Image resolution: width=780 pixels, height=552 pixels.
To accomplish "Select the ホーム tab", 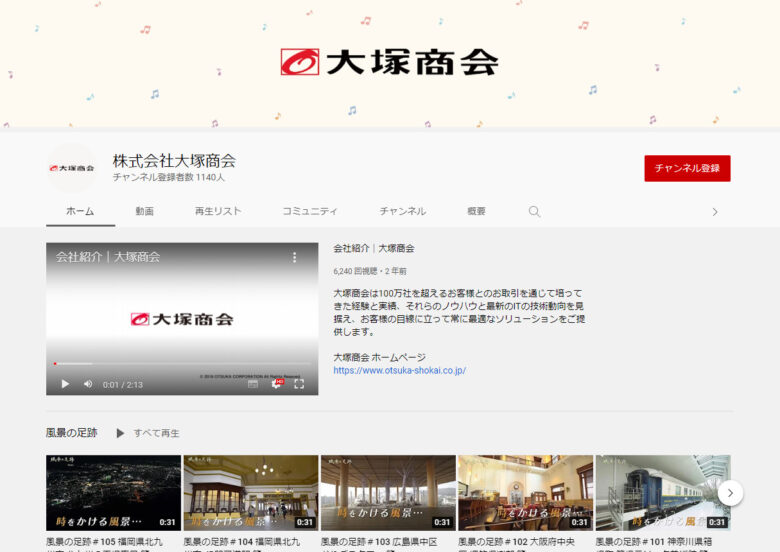I will [x=80, y=211].
